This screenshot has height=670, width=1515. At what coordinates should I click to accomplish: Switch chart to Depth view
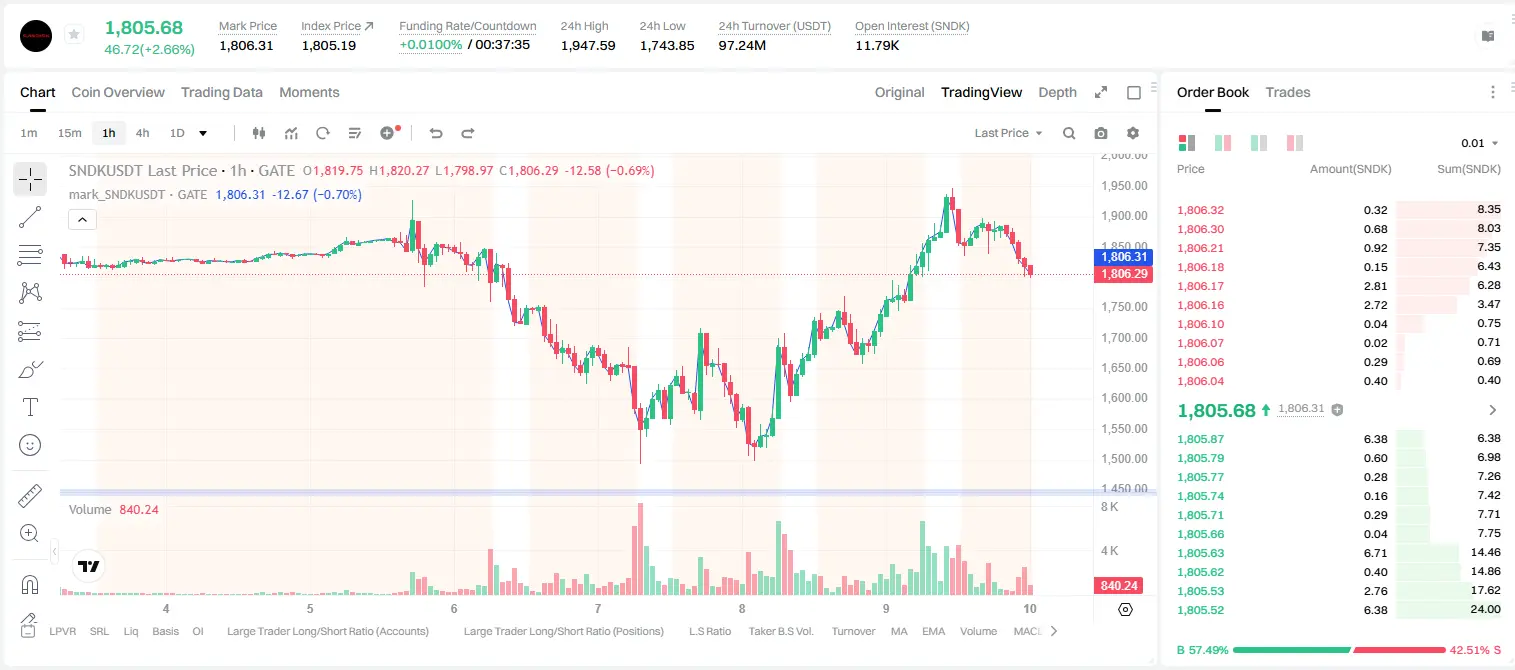click(x=1057, y=92)
